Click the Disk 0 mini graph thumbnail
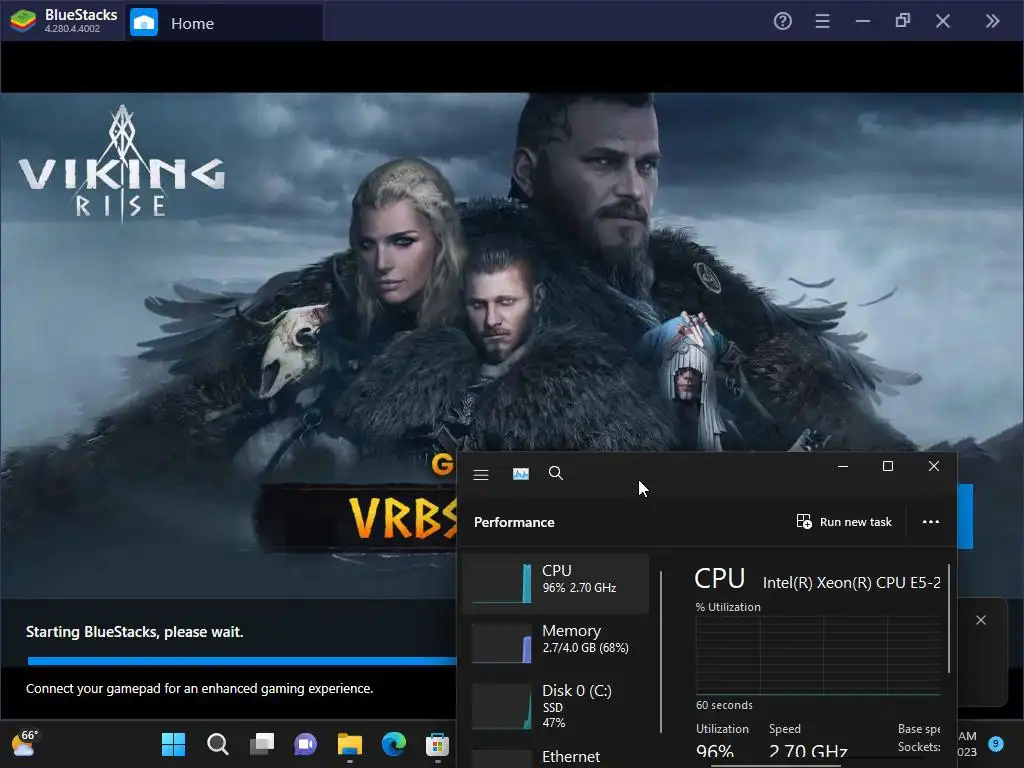The width and height of the screenshot is (1024, 768). (x=501, y=707)
